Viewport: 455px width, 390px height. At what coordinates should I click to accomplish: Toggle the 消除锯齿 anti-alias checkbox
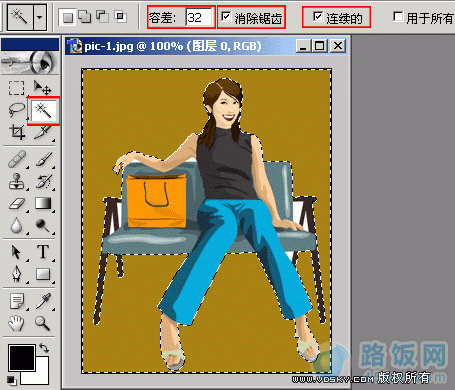pos(226,16)
